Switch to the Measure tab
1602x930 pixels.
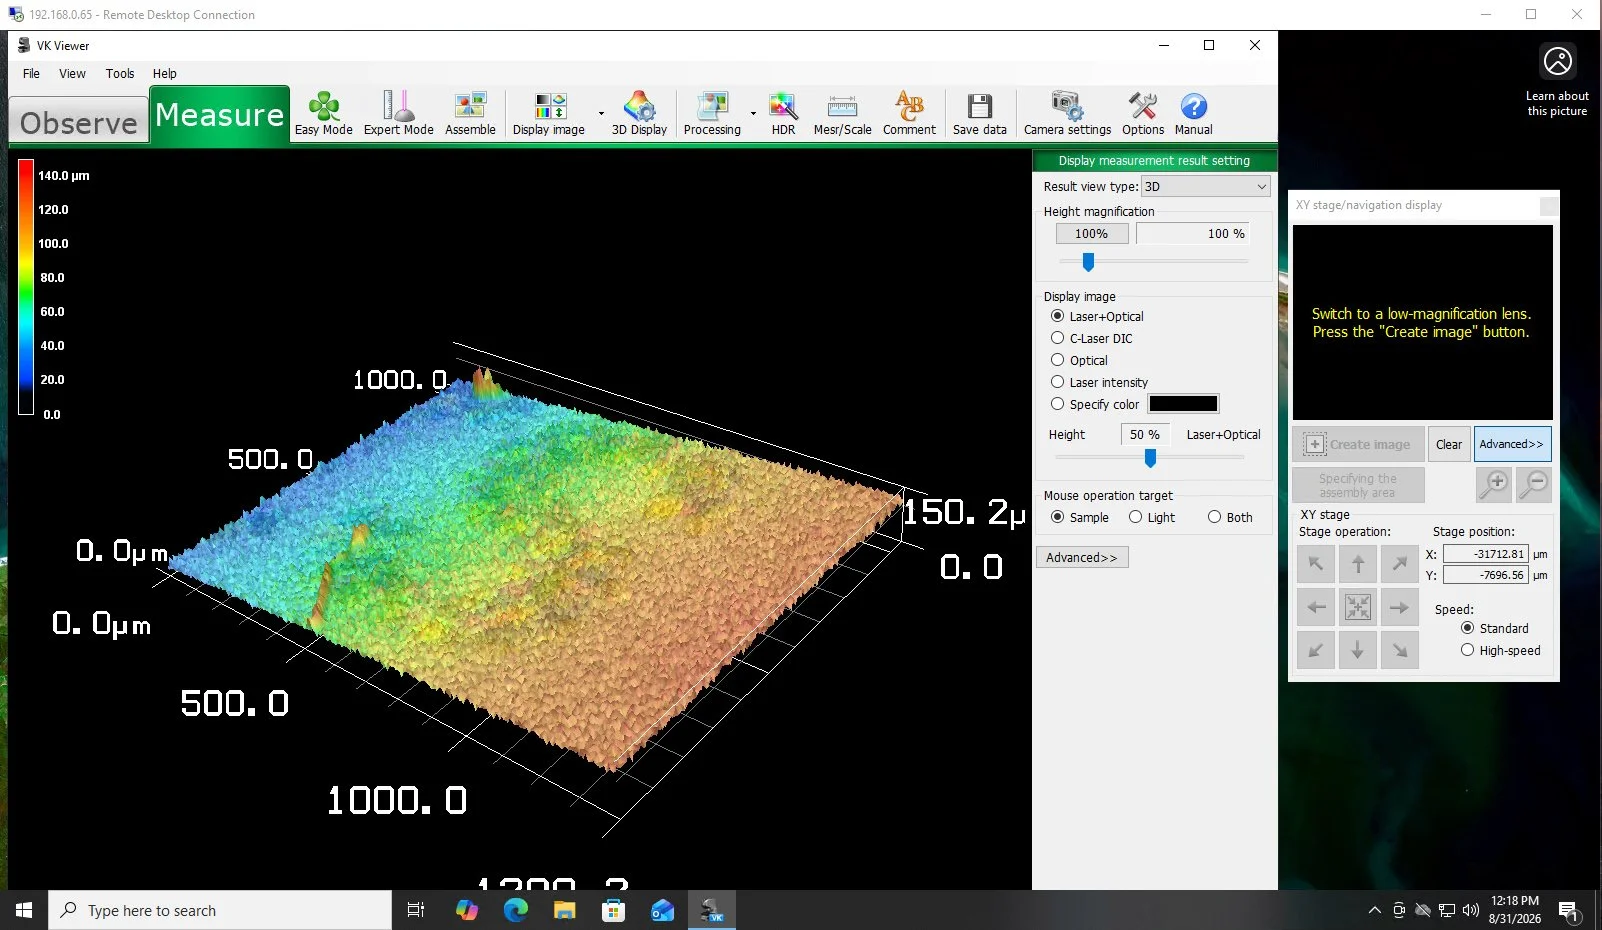click(220, 115)
